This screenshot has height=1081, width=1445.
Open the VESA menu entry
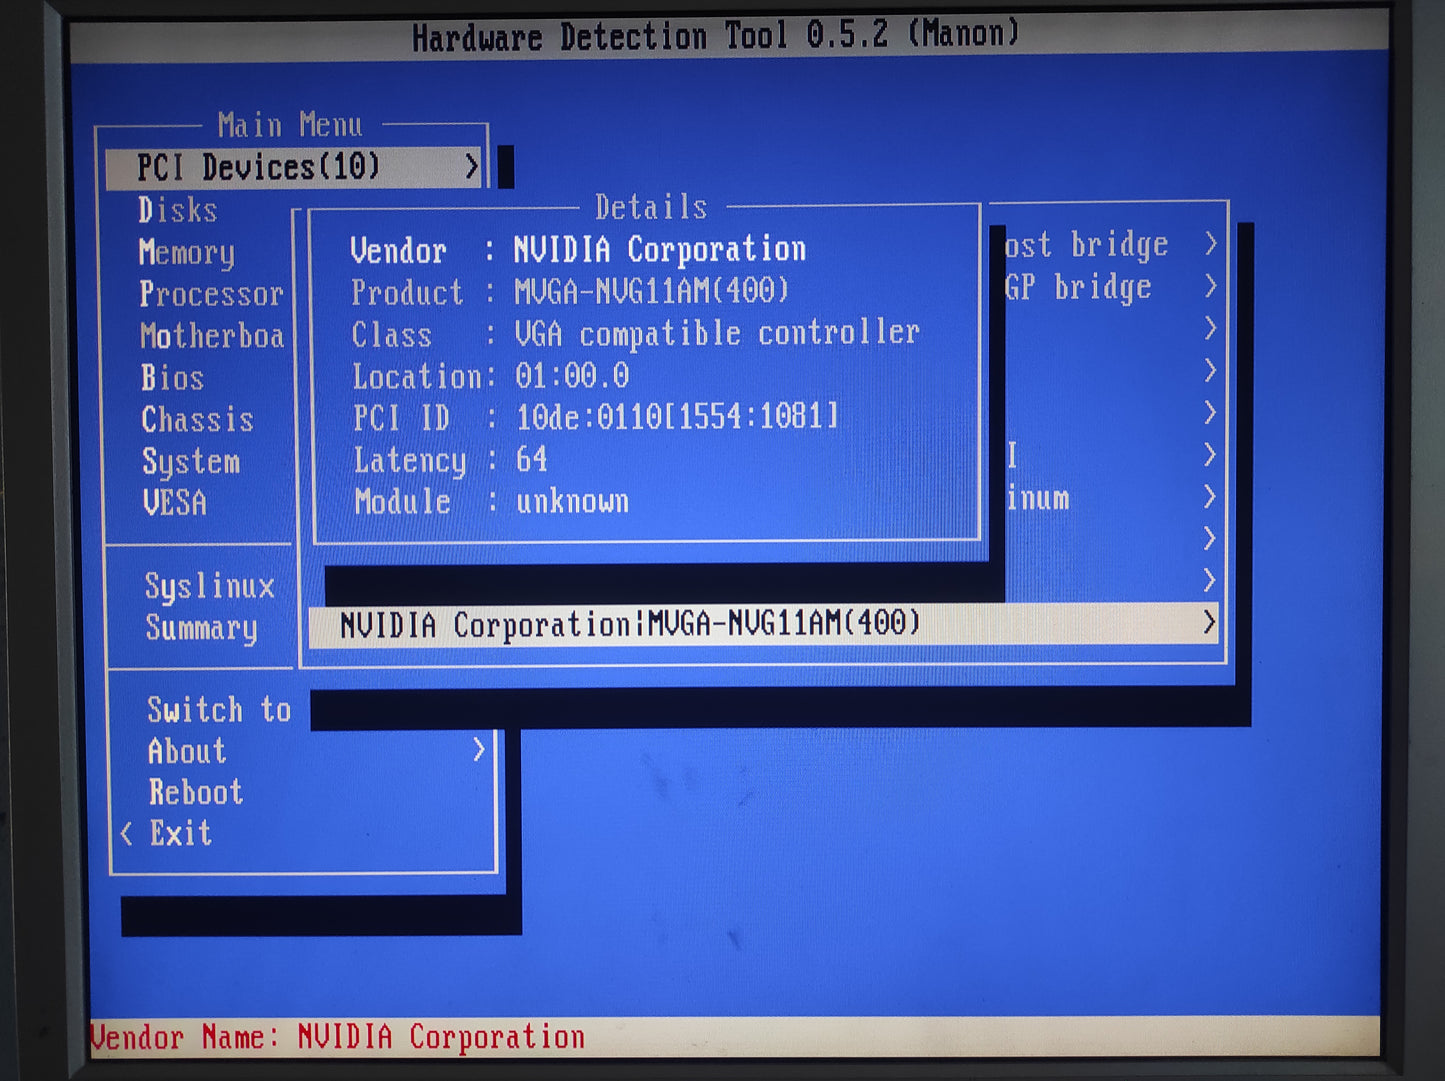pyautogui.click(x=175, y=502)
